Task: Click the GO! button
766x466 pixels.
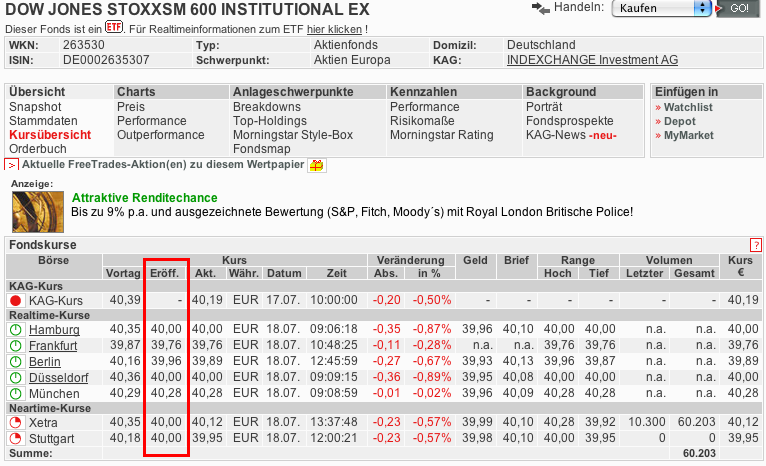Action: click(739, 8)
